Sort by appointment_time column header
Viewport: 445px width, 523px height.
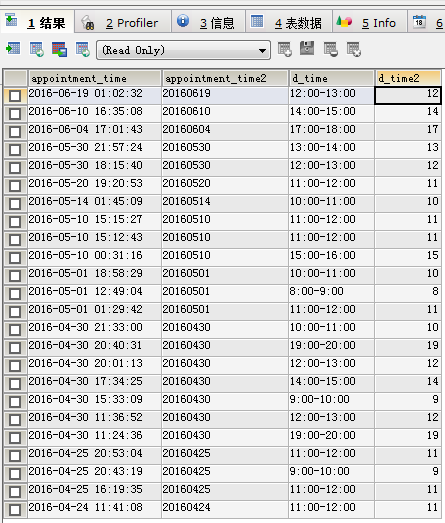(94, 78)
